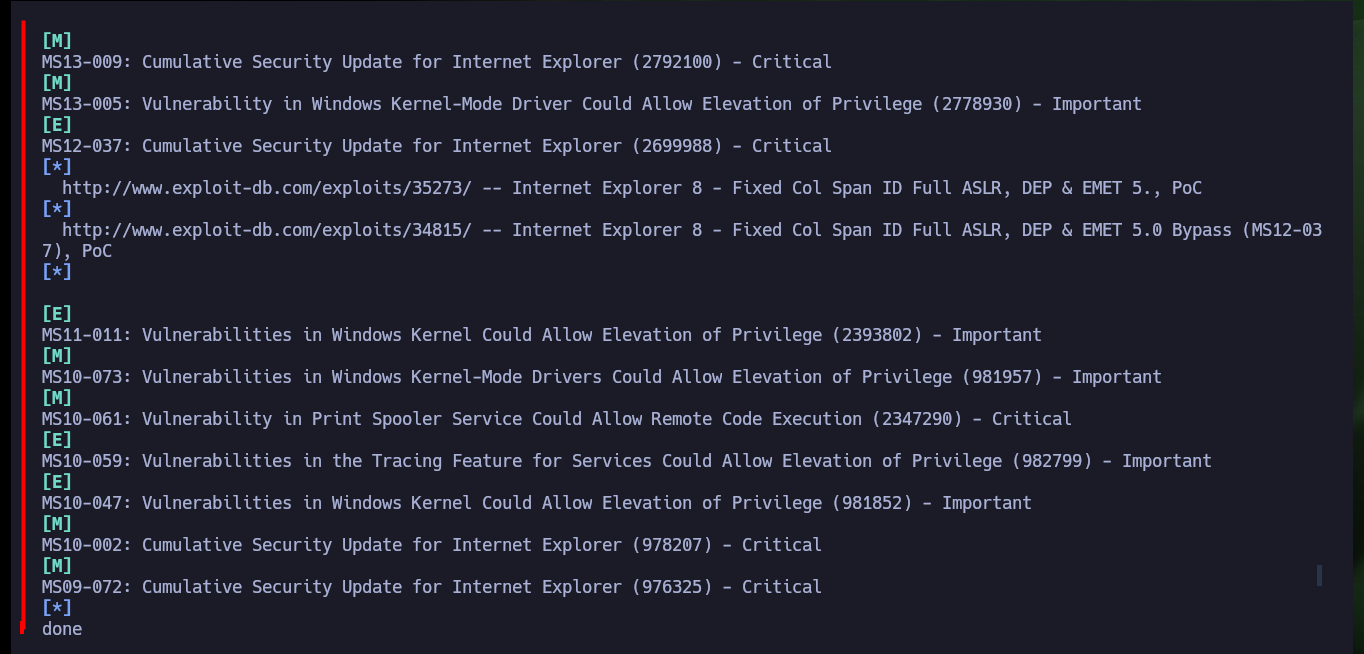
Task: Click the "done" text at the bottom
Action: pyautogui.click(x=62, y=629)
